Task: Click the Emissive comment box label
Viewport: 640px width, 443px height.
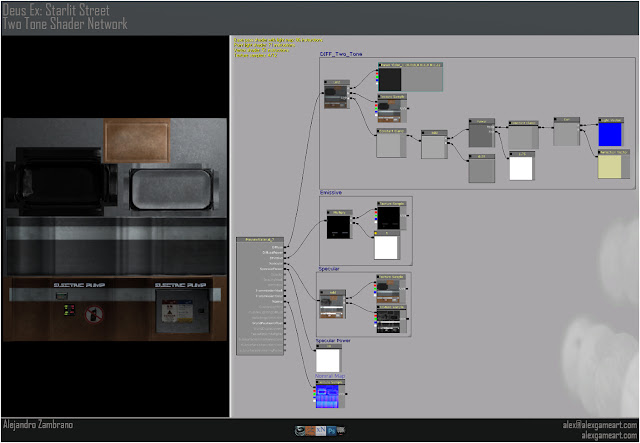Action: click(x=331, y=192)
